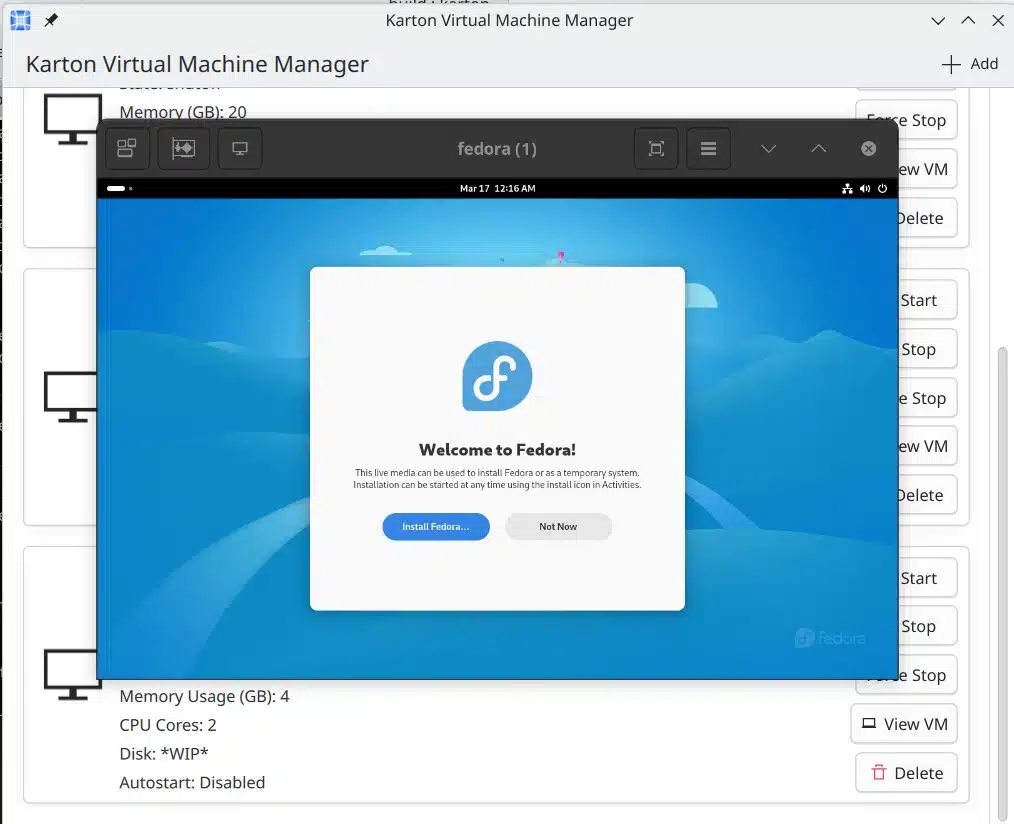
Task: Click Karton app icon in title bar
Action: 20,20
